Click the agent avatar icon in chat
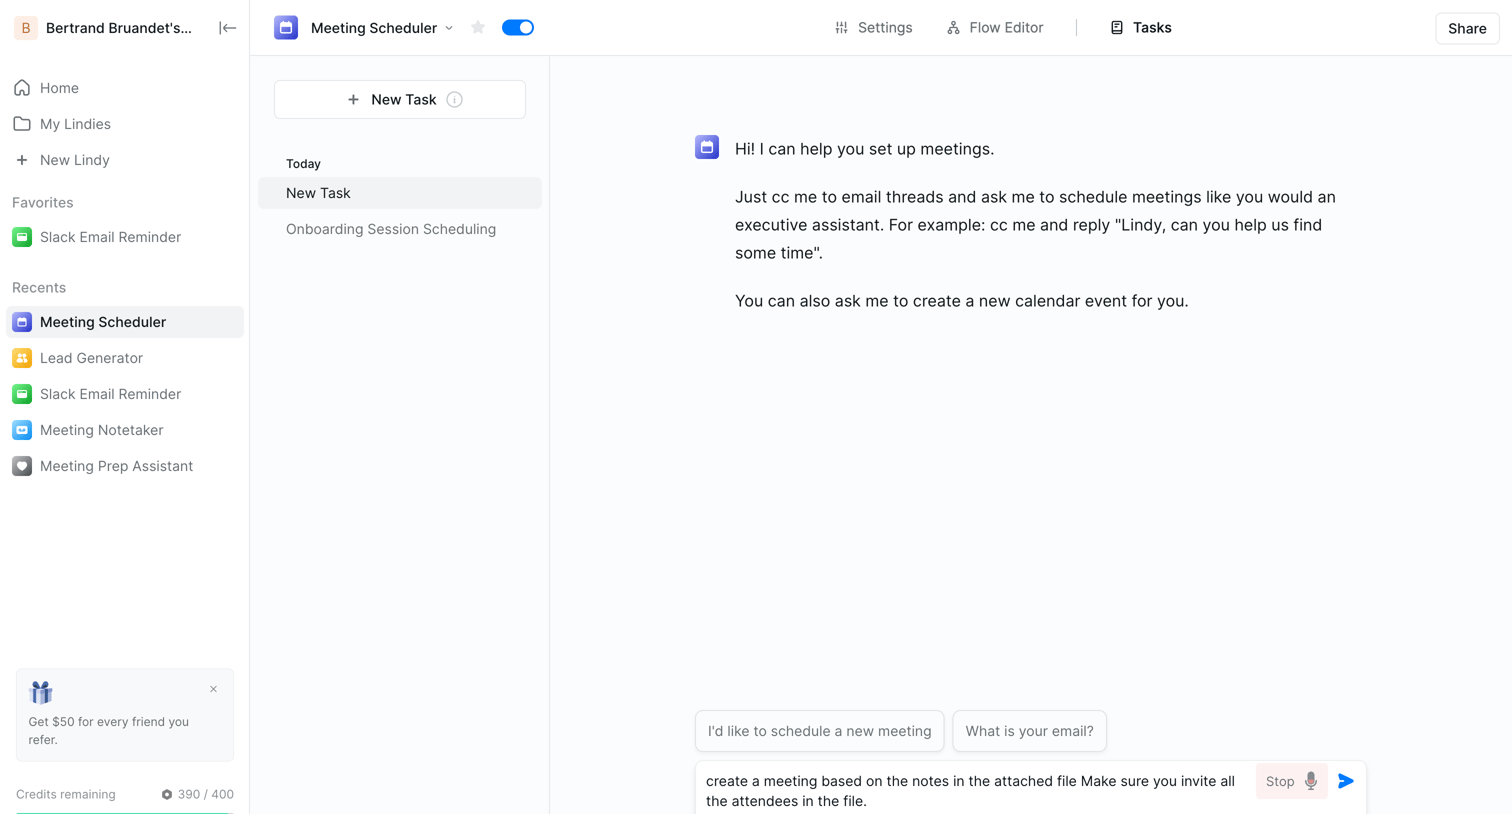1512x814 pixels. coord(707,148)
